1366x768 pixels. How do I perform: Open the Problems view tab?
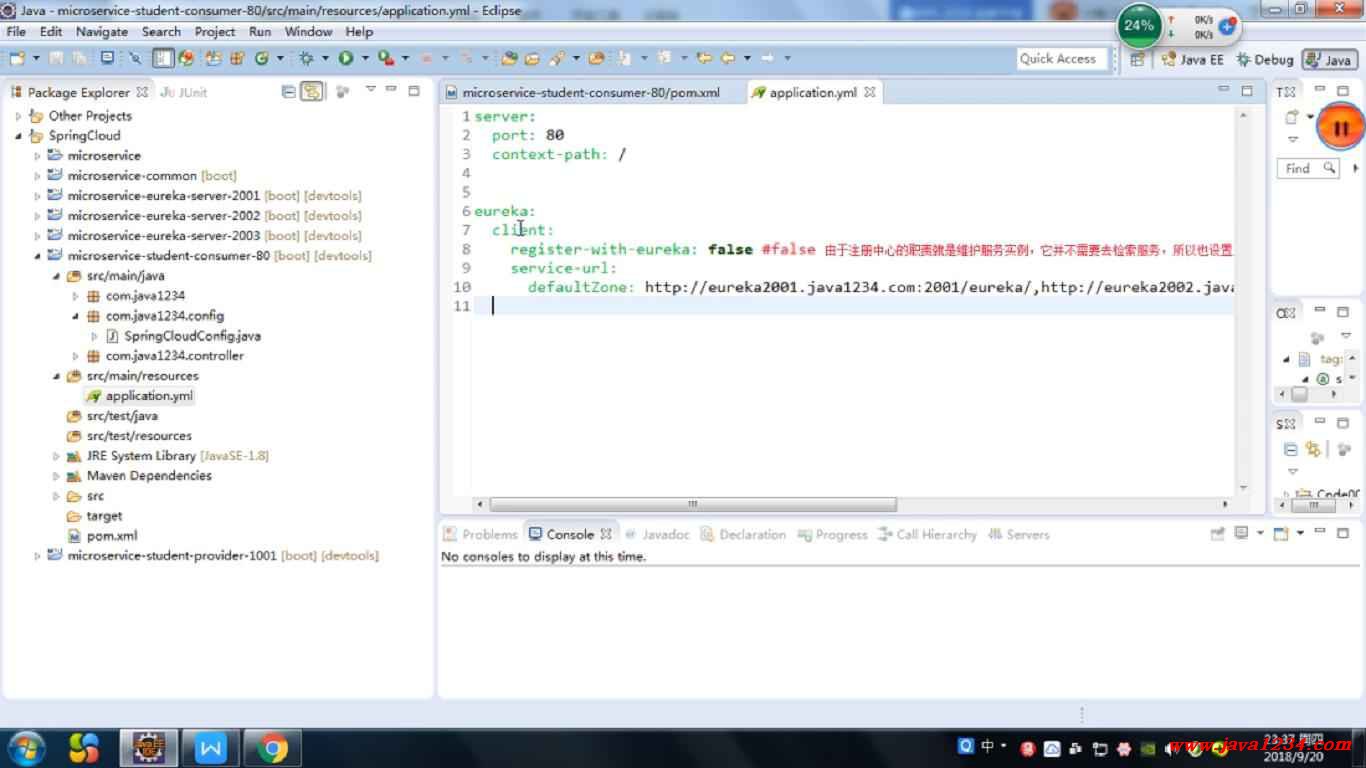[x=481, y=534]
